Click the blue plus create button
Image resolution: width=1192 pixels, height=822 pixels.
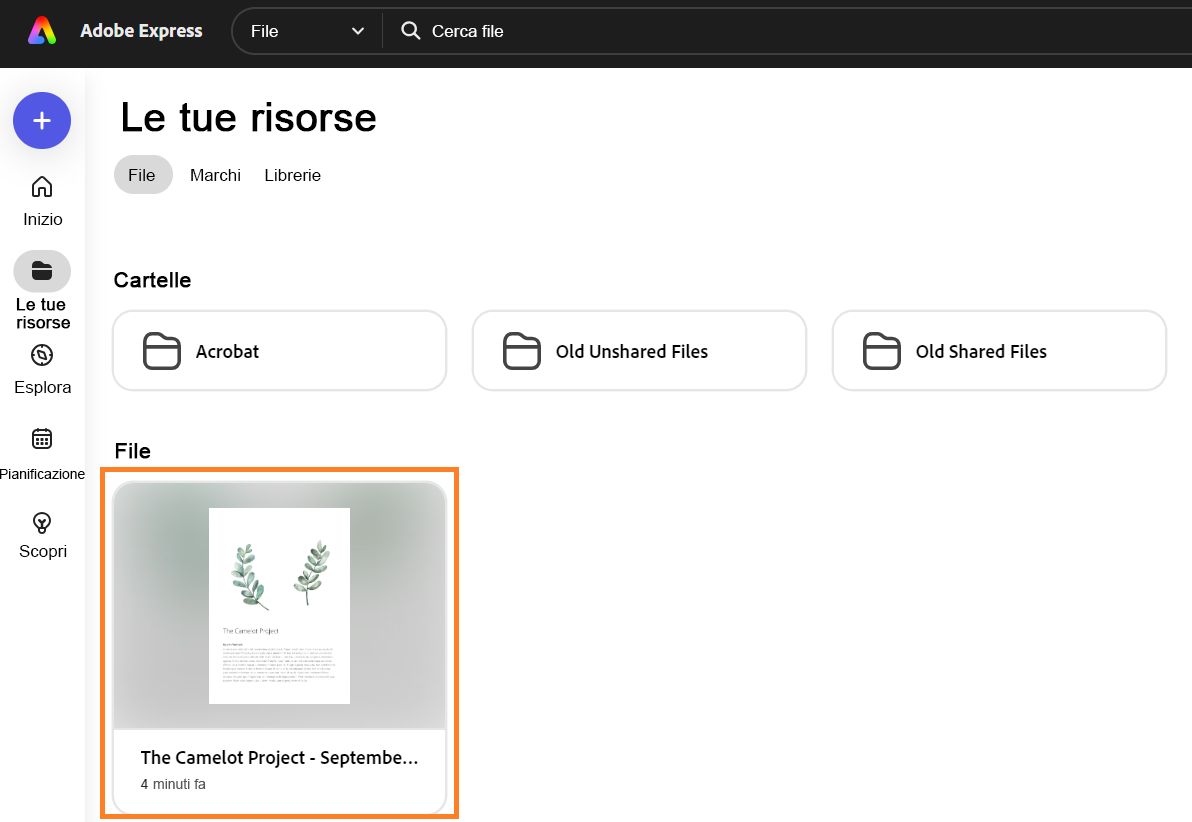point(42,120)
